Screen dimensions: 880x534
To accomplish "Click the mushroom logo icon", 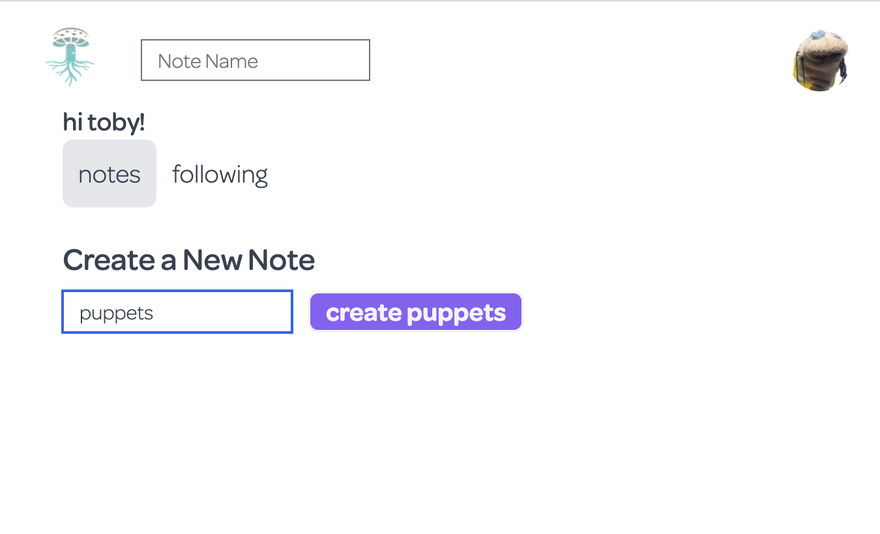I will pyautogui.click(x=70, y=56).
